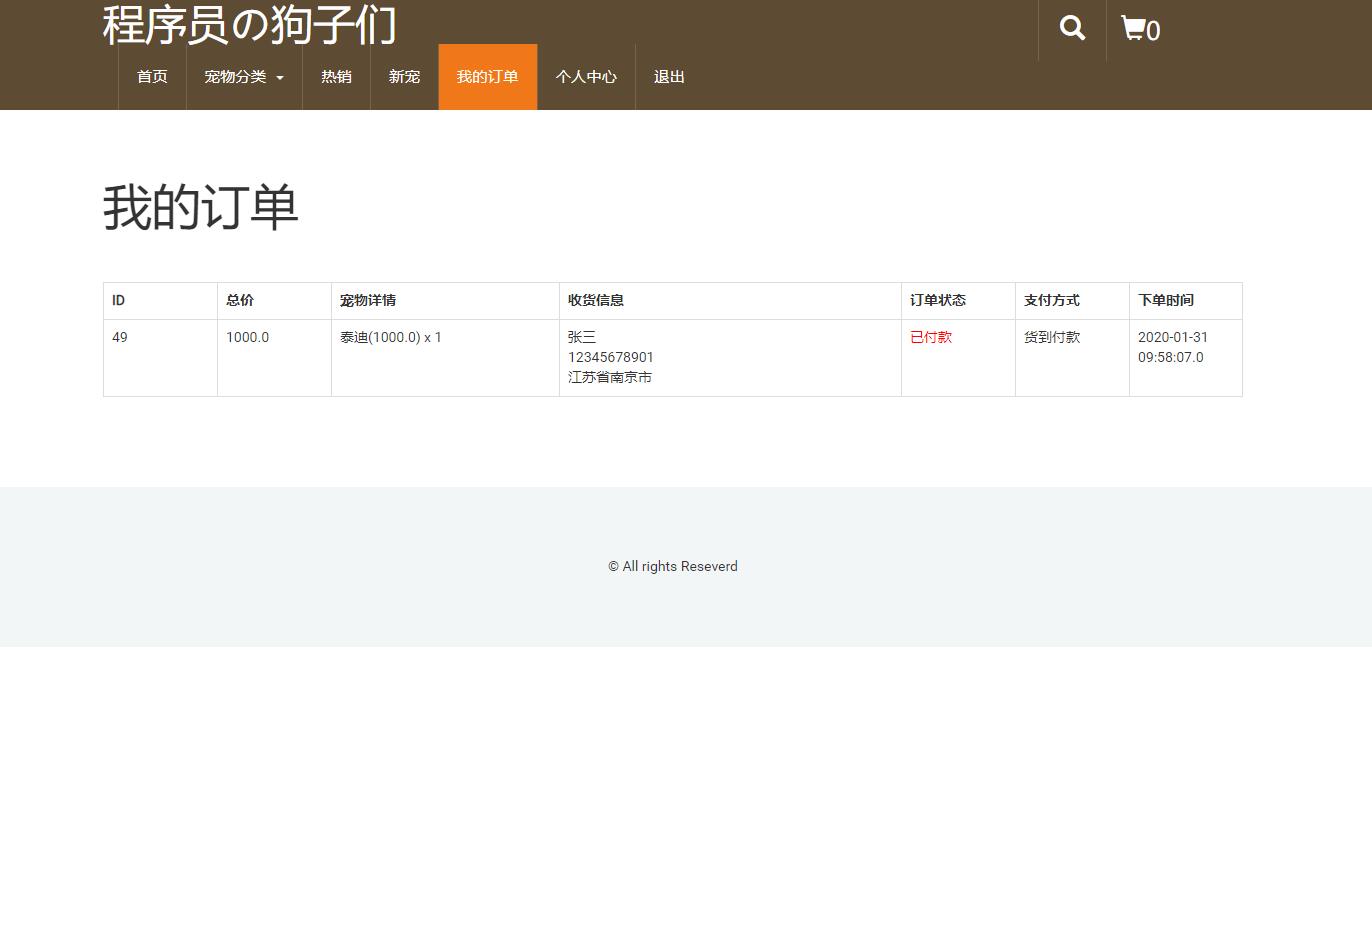1372x948 pixels.
Task: Open the 新宠 page
Action: click(x=404, y=76)
